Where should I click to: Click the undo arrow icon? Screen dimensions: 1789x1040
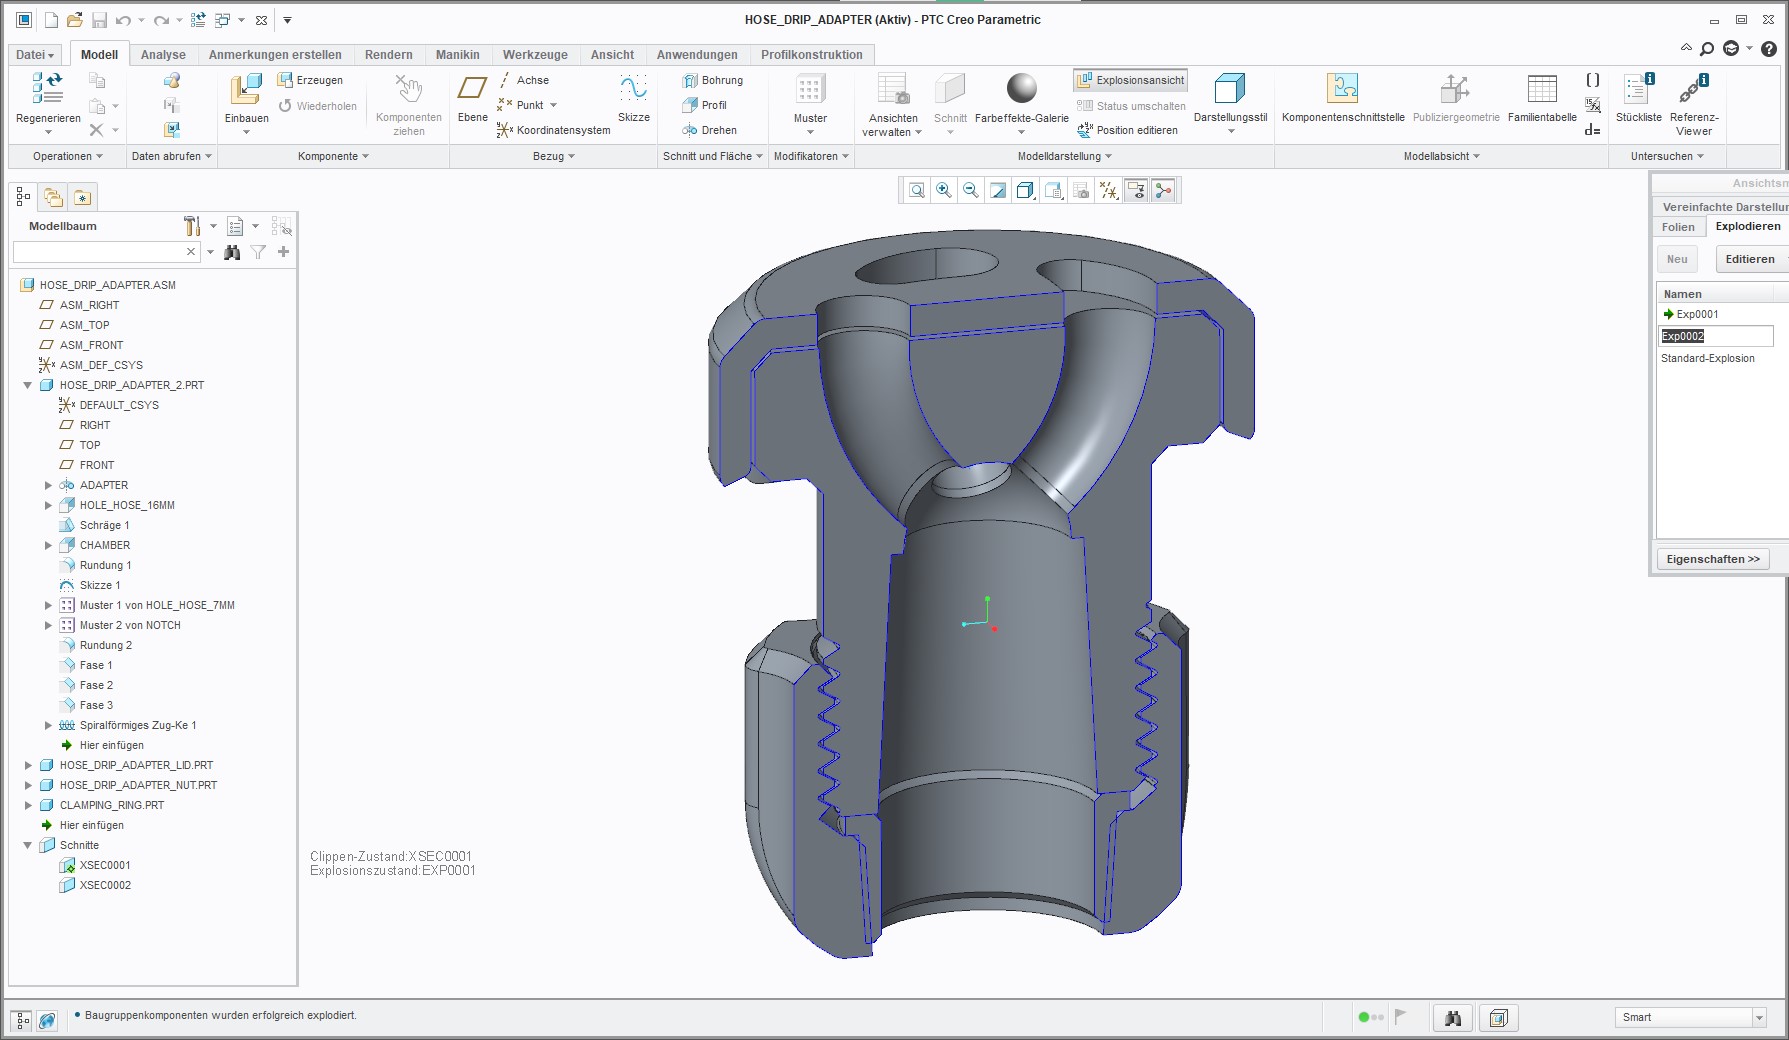click(x=123, y=20)
